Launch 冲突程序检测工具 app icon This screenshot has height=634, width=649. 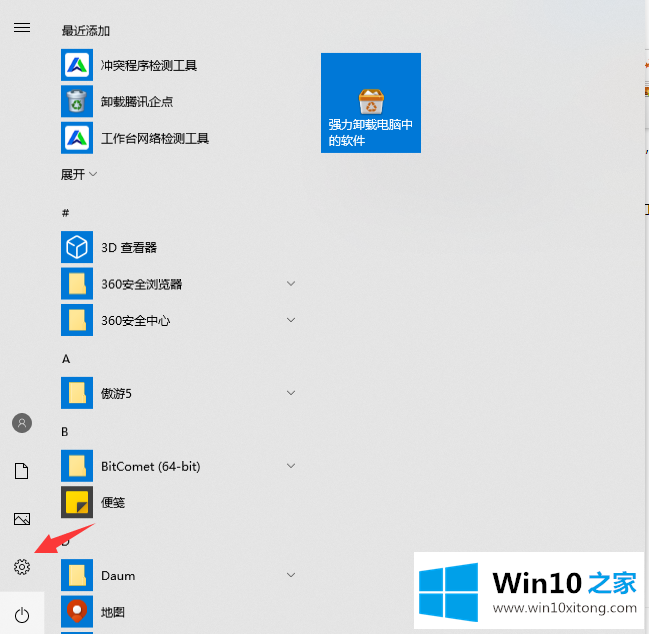(77, 65)
